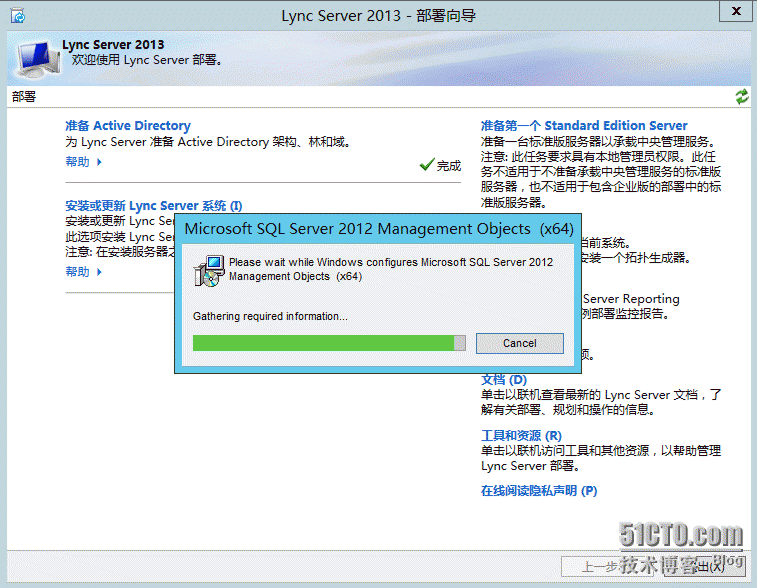Click the dialog title Microsoft SQL Server 2012 Management Objects
Image resolution: width=757 pixels, height=588 pixels.
pyautogui.click(x=379, y=229)
